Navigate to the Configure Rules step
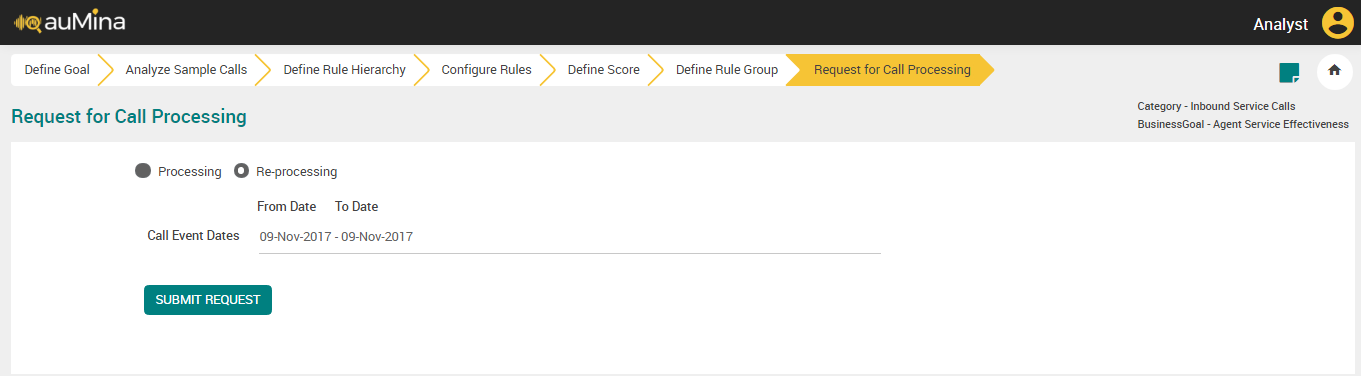The width and height of the screenshot is (1361, 376). pos(486,70)
